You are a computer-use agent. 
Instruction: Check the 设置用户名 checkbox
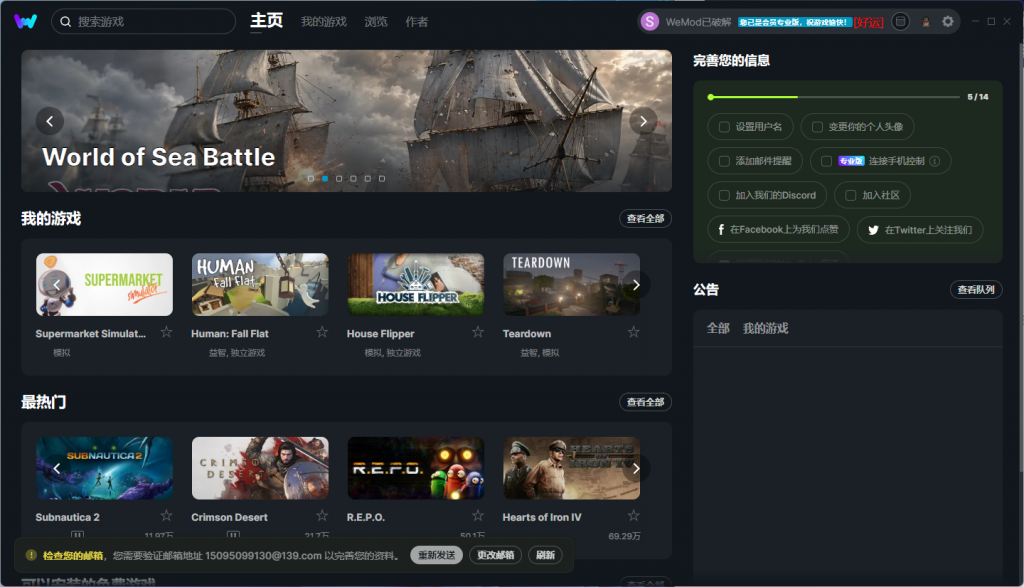click(724, 127)
